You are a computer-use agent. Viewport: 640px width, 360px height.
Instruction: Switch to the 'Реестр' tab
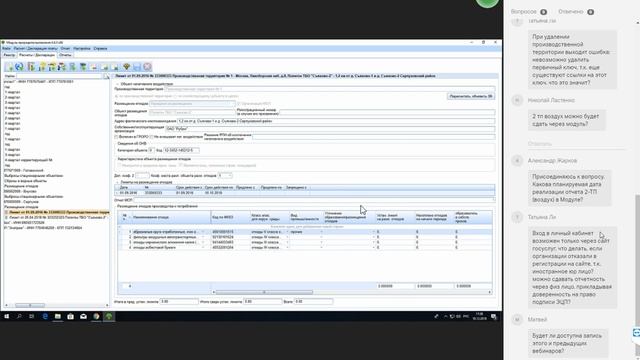(x=9, y=55)
